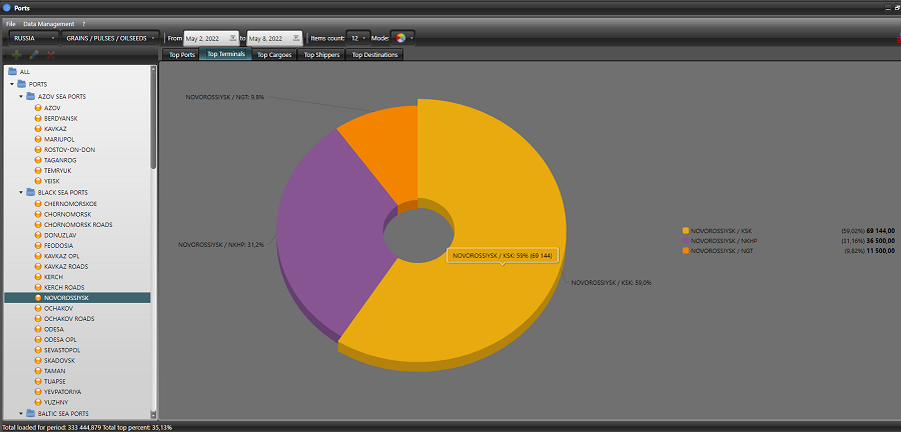The width and height of the screenshot is (901, 432).
Task: Switch to the Top Cargoes tab
Action: (274, 55)
